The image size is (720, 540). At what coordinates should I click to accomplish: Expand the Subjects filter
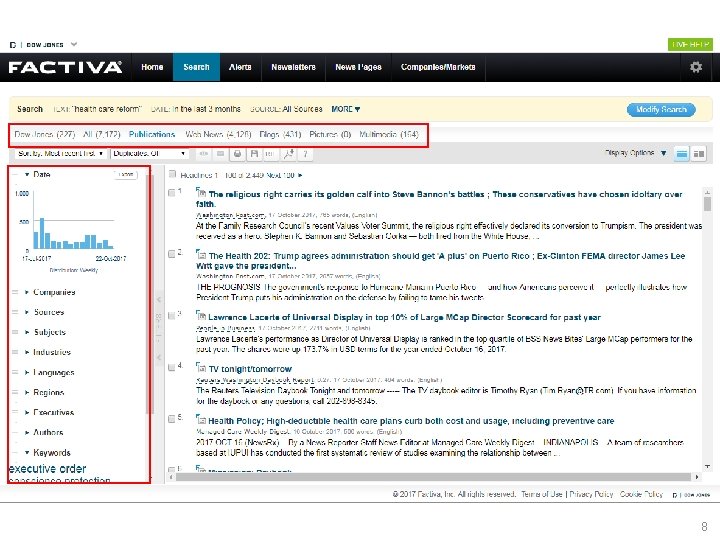click(x=27, y=332)
